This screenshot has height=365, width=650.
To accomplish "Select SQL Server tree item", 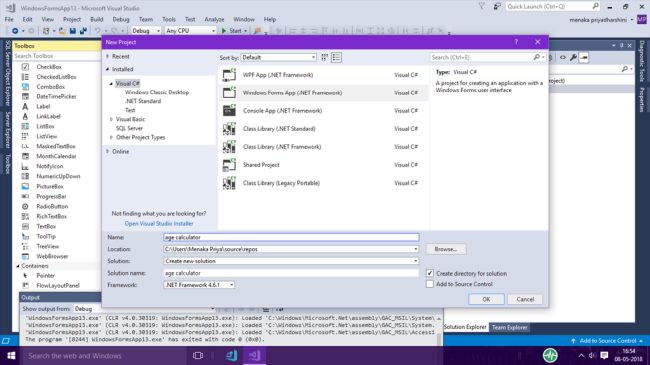I will (x=129, y=128).
